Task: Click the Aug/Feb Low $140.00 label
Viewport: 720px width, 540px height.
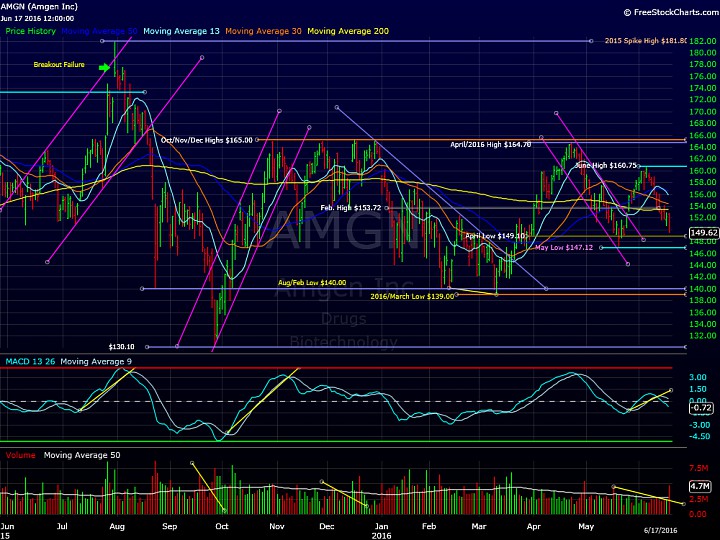Action: [x=312, y=283]
